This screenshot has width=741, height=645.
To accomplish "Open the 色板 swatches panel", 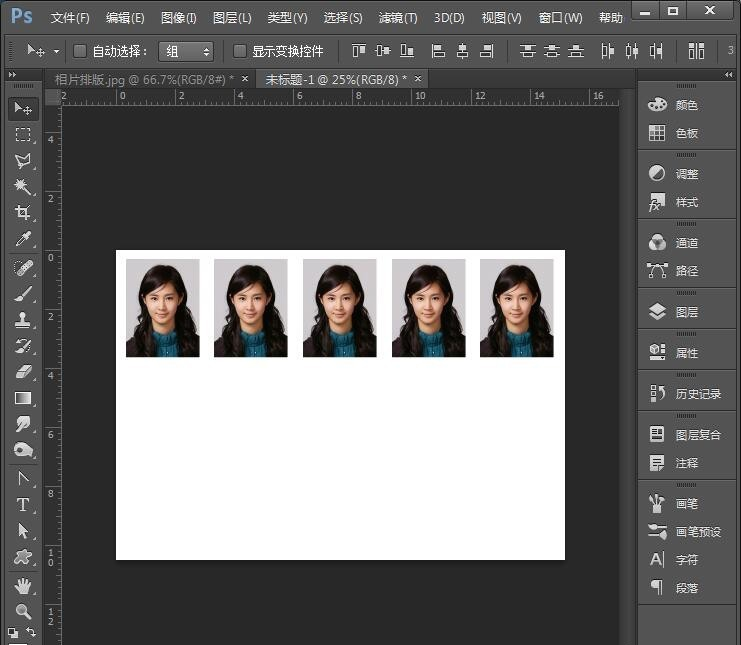I will click(x=657, y=133).
